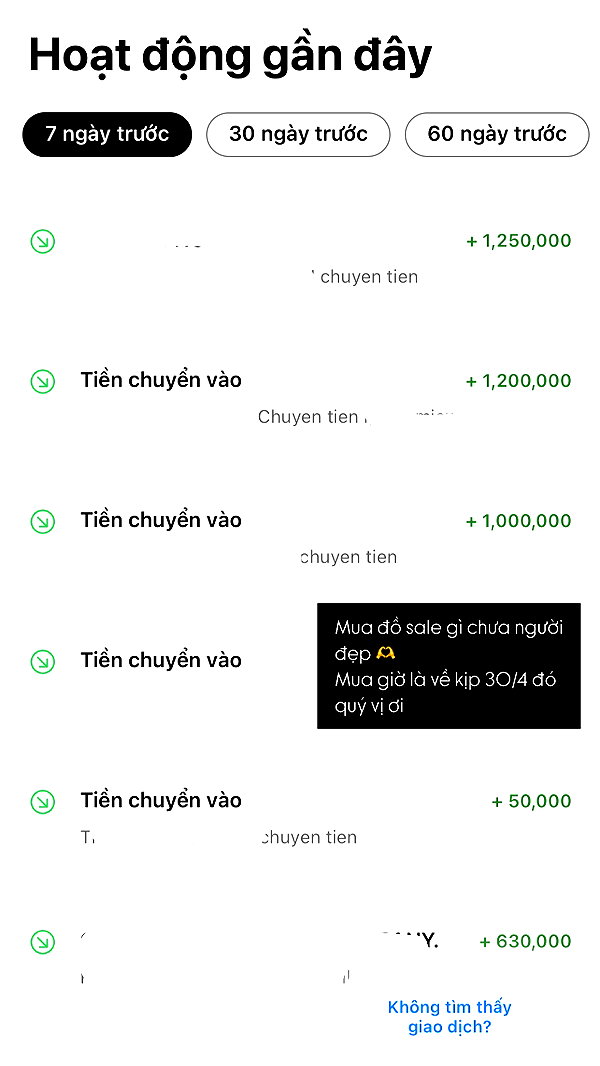Switch to 60 ngày trước filter
The width and height of the screenshot is (600, 1066).
pyautogui.click(x=497, y=134)
